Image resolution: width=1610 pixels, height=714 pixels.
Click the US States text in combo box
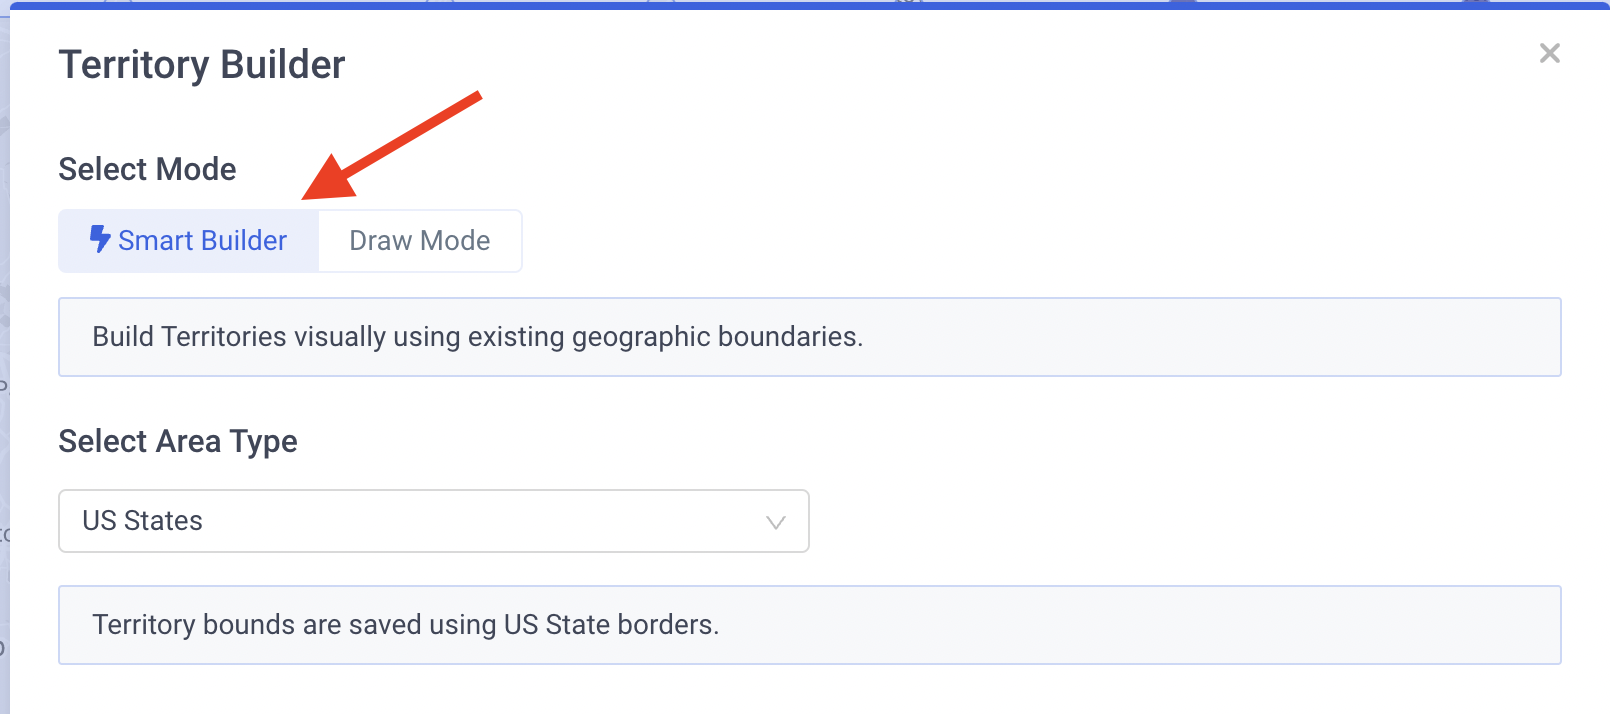pyautogui.click(x=142, y=521)
